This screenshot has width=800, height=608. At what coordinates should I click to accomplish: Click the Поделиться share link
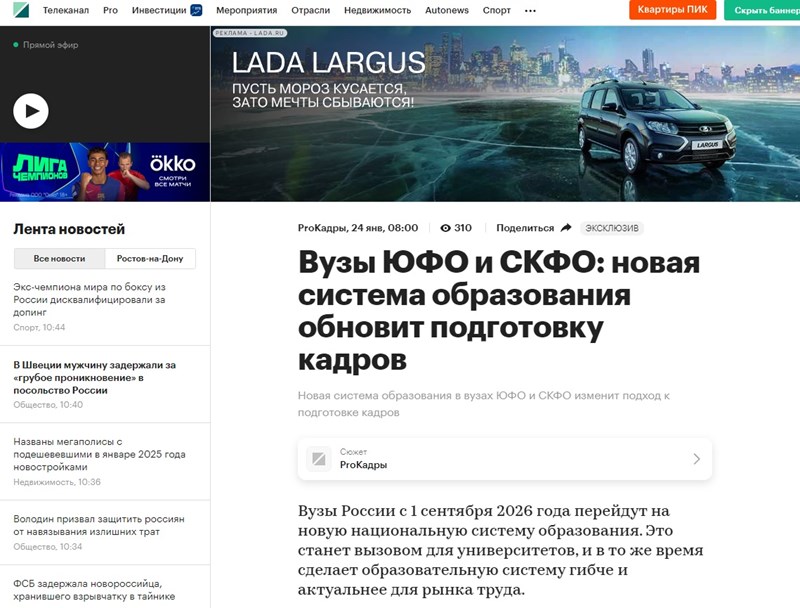coord(525,228)
